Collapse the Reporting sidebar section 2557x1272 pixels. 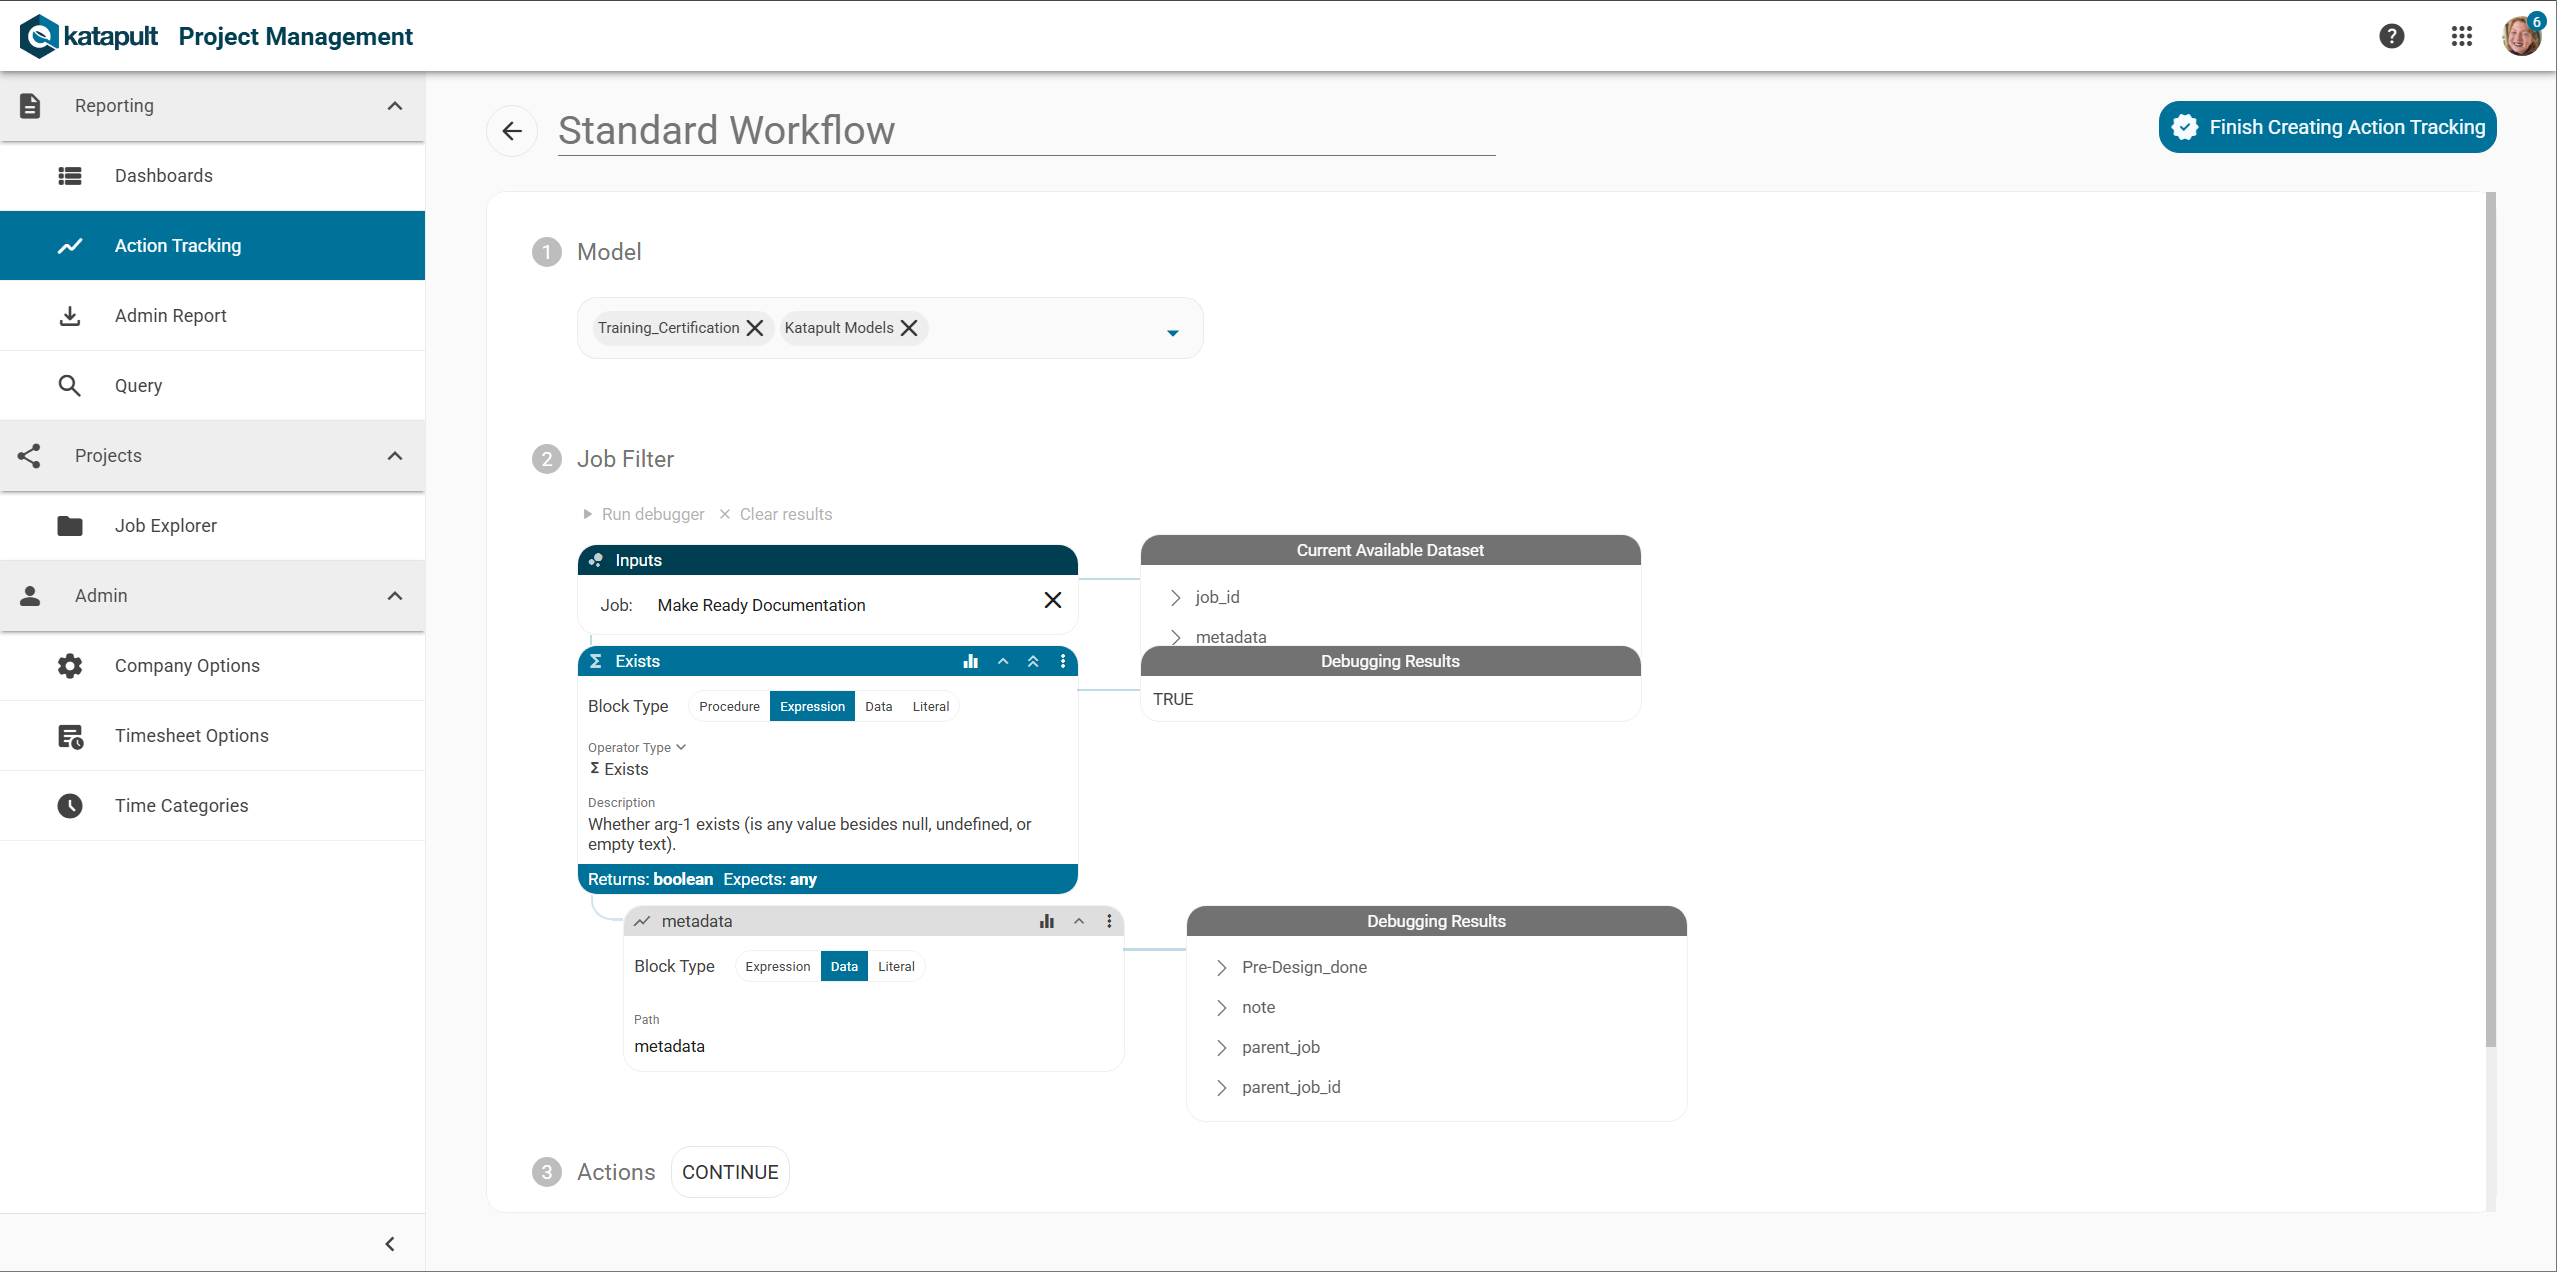pyautogui.click(x=395, y=106)
